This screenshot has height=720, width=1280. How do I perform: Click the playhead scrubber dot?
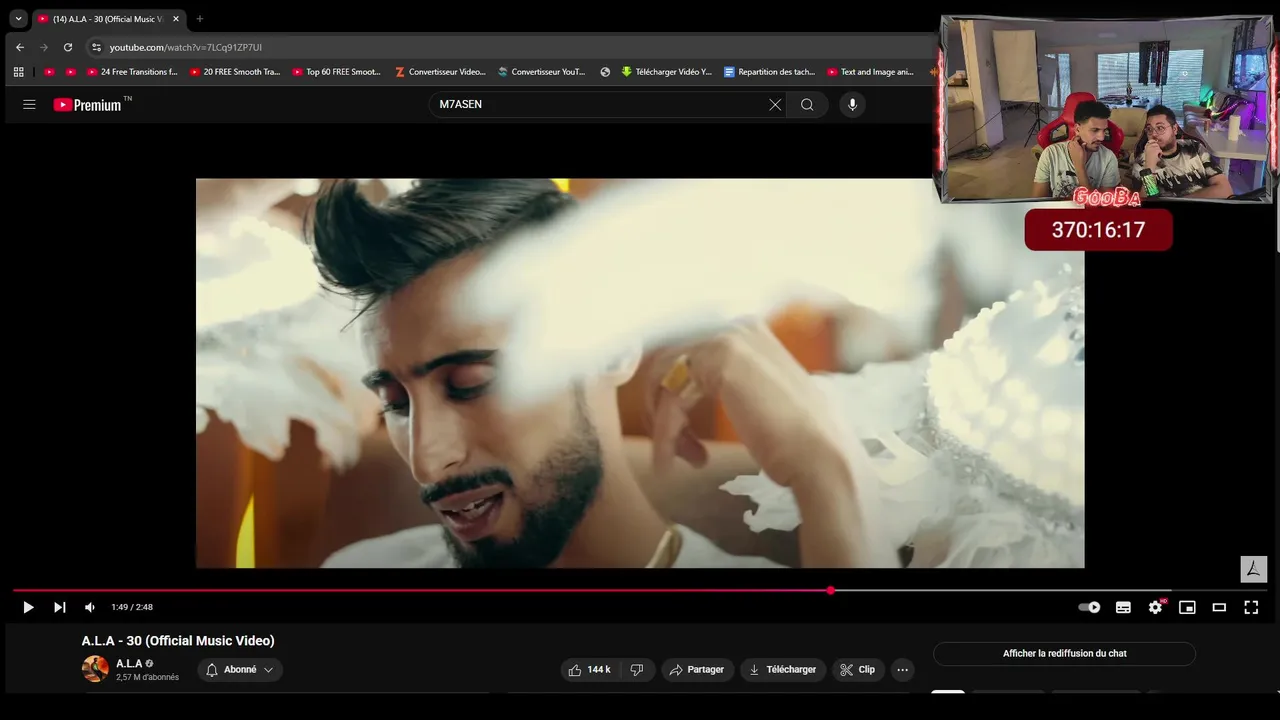(830, 590)
